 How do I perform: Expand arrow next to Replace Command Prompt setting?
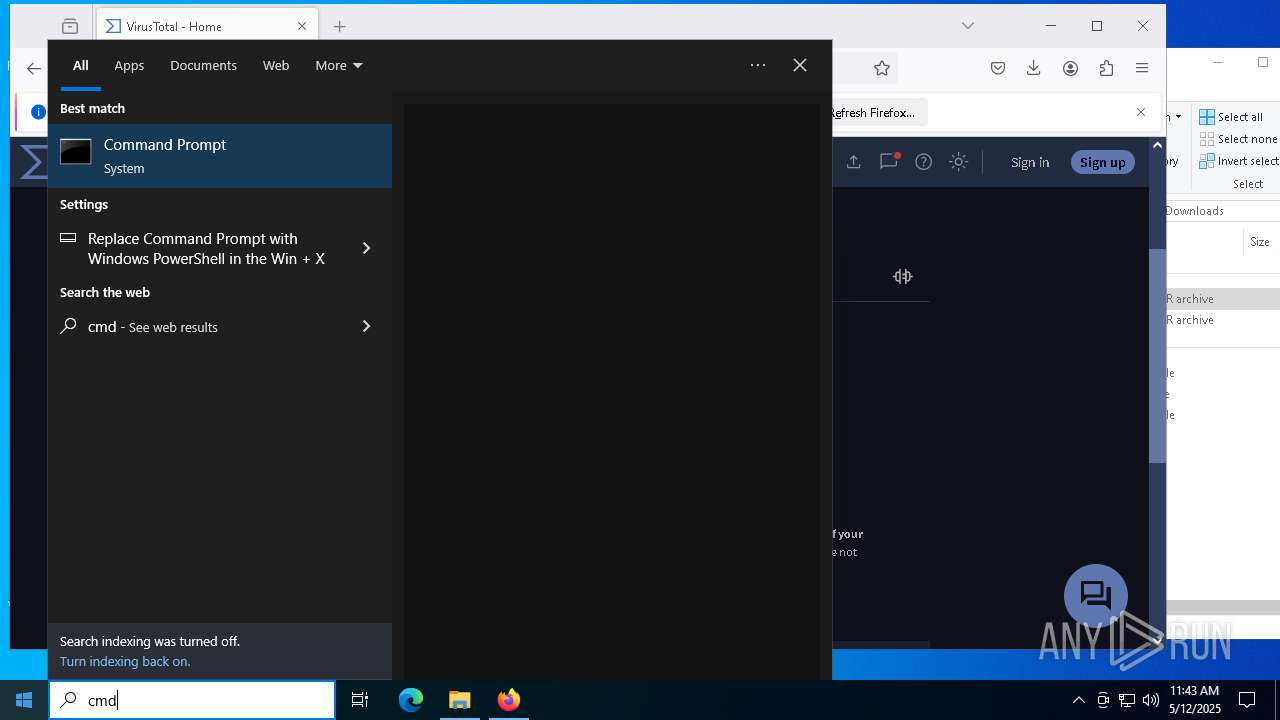point(366,248)
